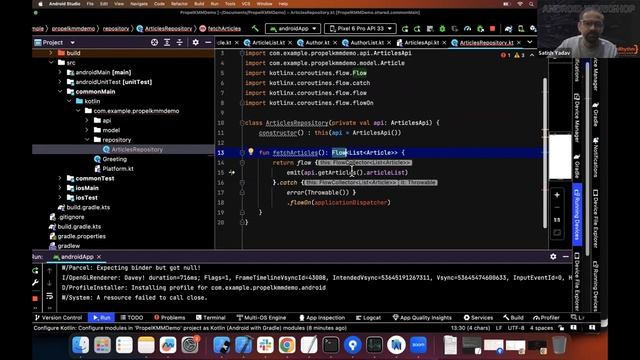The width and height of the screenshot is (640, 360).
Task: Click the 4 spaces indent status entry
Action: pos(541,328)
